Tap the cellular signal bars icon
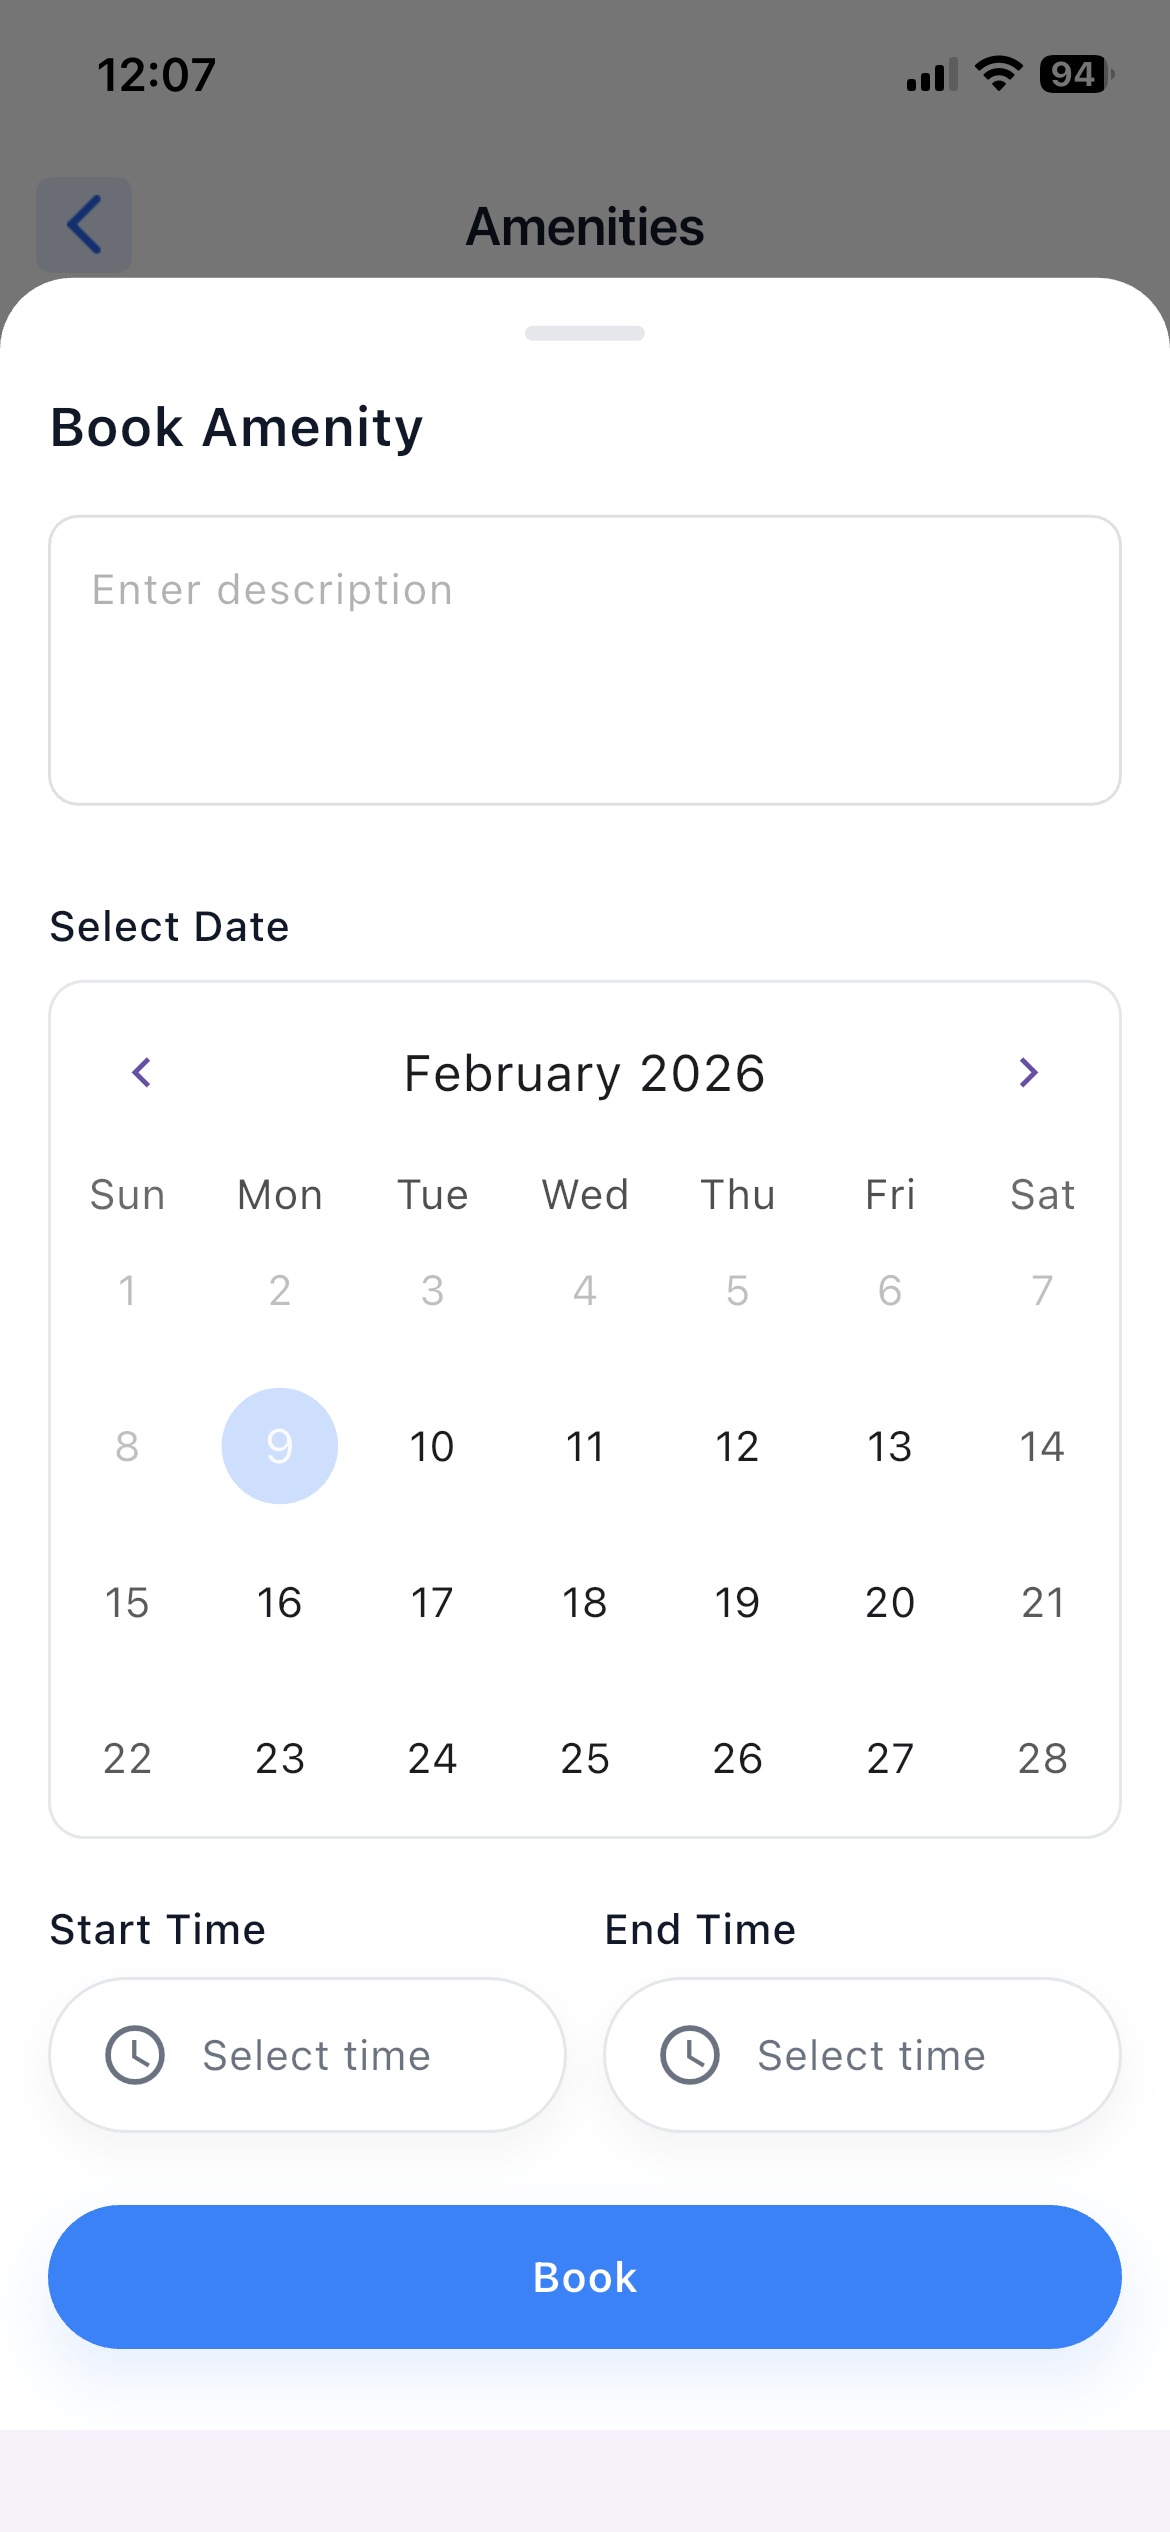The image size is (1170, 2532). (931, 76)
